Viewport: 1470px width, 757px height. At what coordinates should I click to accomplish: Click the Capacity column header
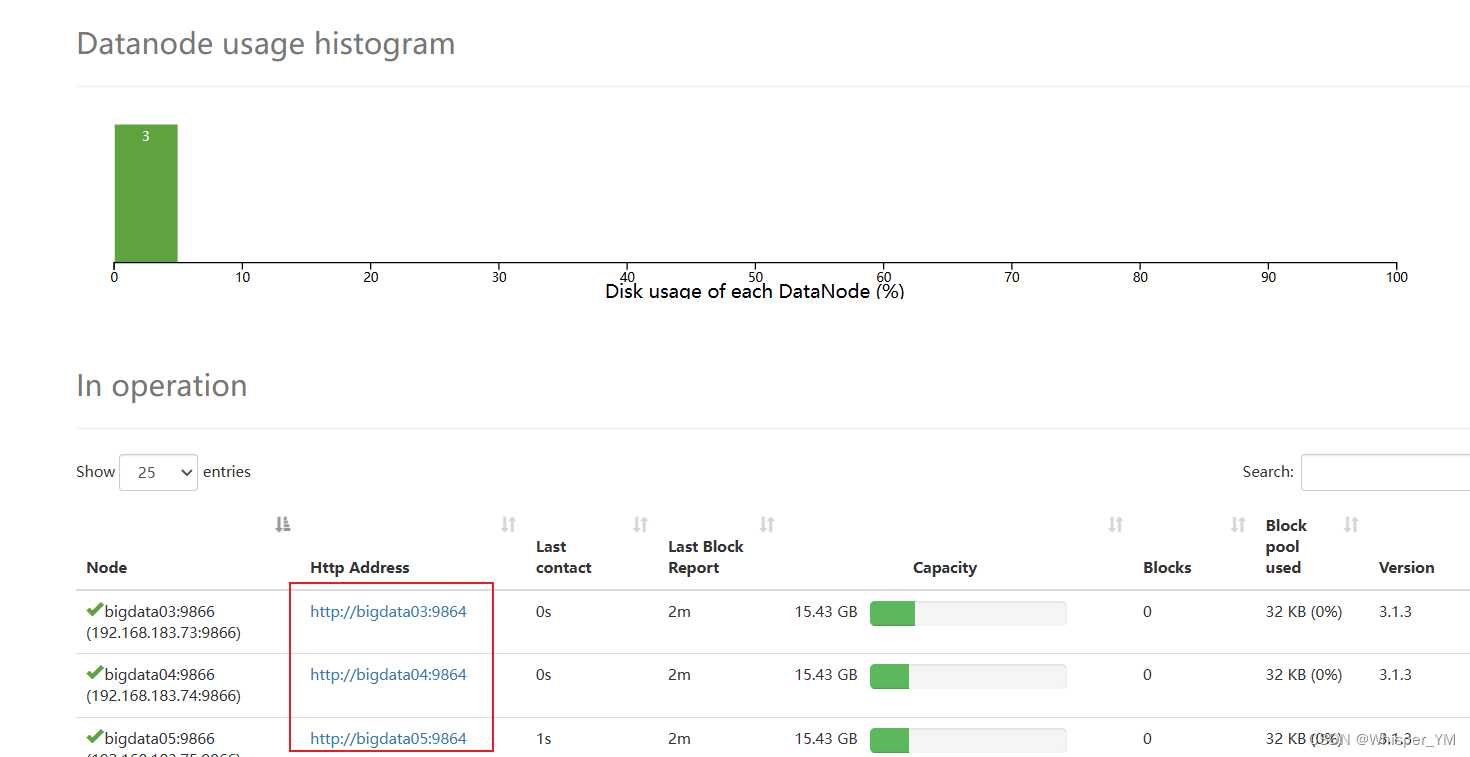click(944, 567)
